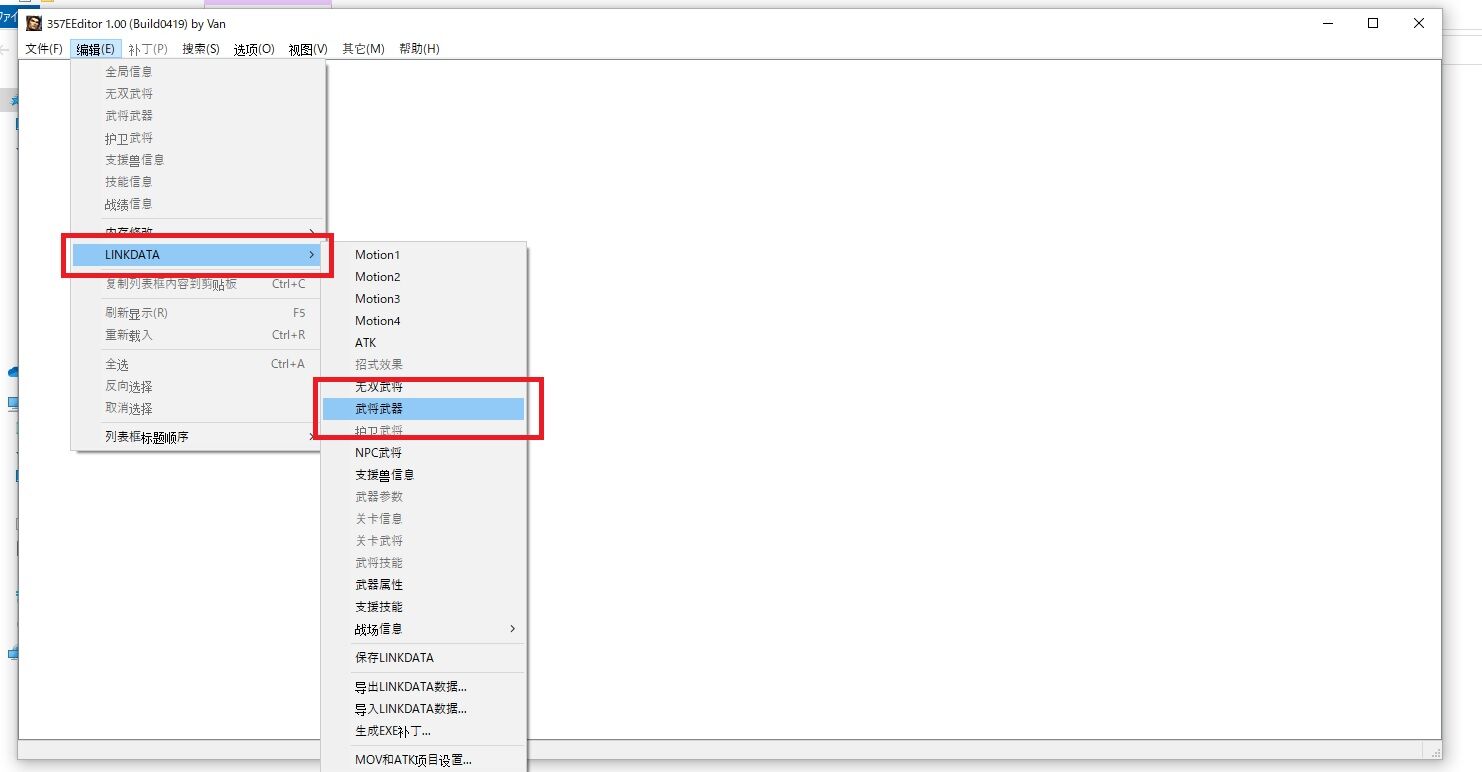Open 支援技能 from the submenu

(425, 607)
